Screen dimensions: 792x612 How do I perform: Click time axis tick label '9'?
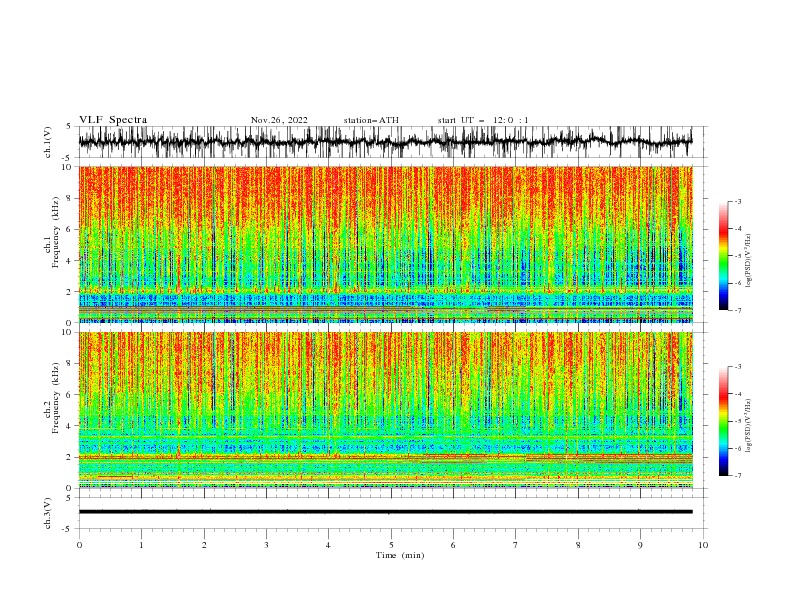[640, 545]
